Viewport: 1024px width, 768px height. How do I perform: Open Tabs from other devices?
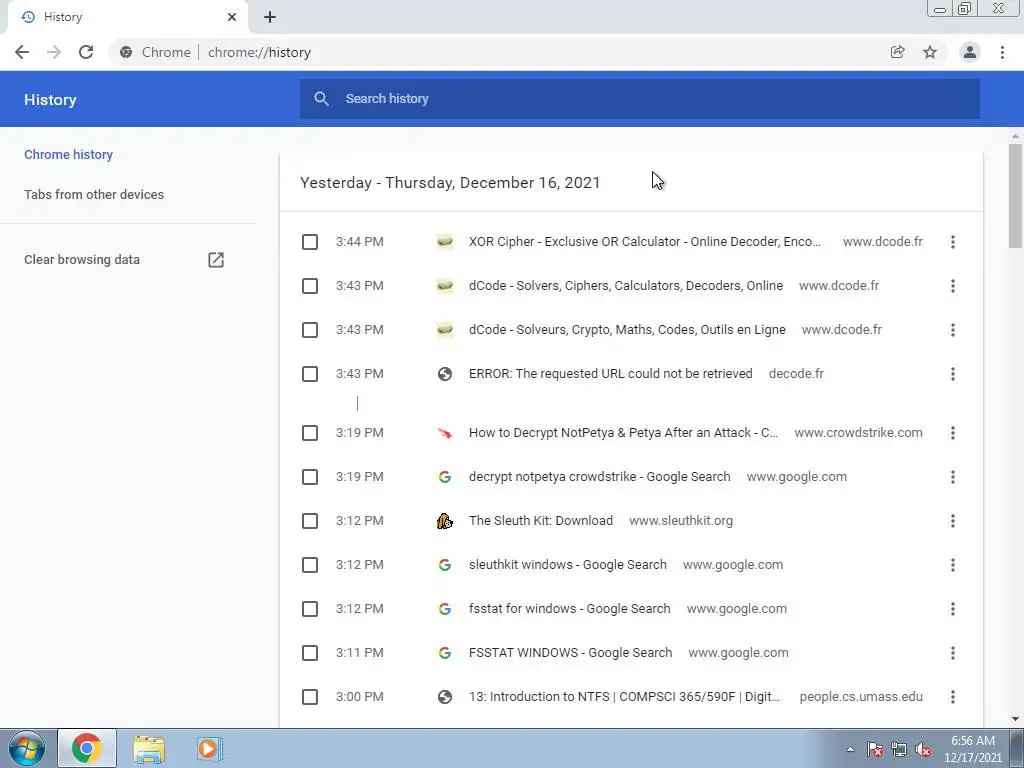(94, 195)
